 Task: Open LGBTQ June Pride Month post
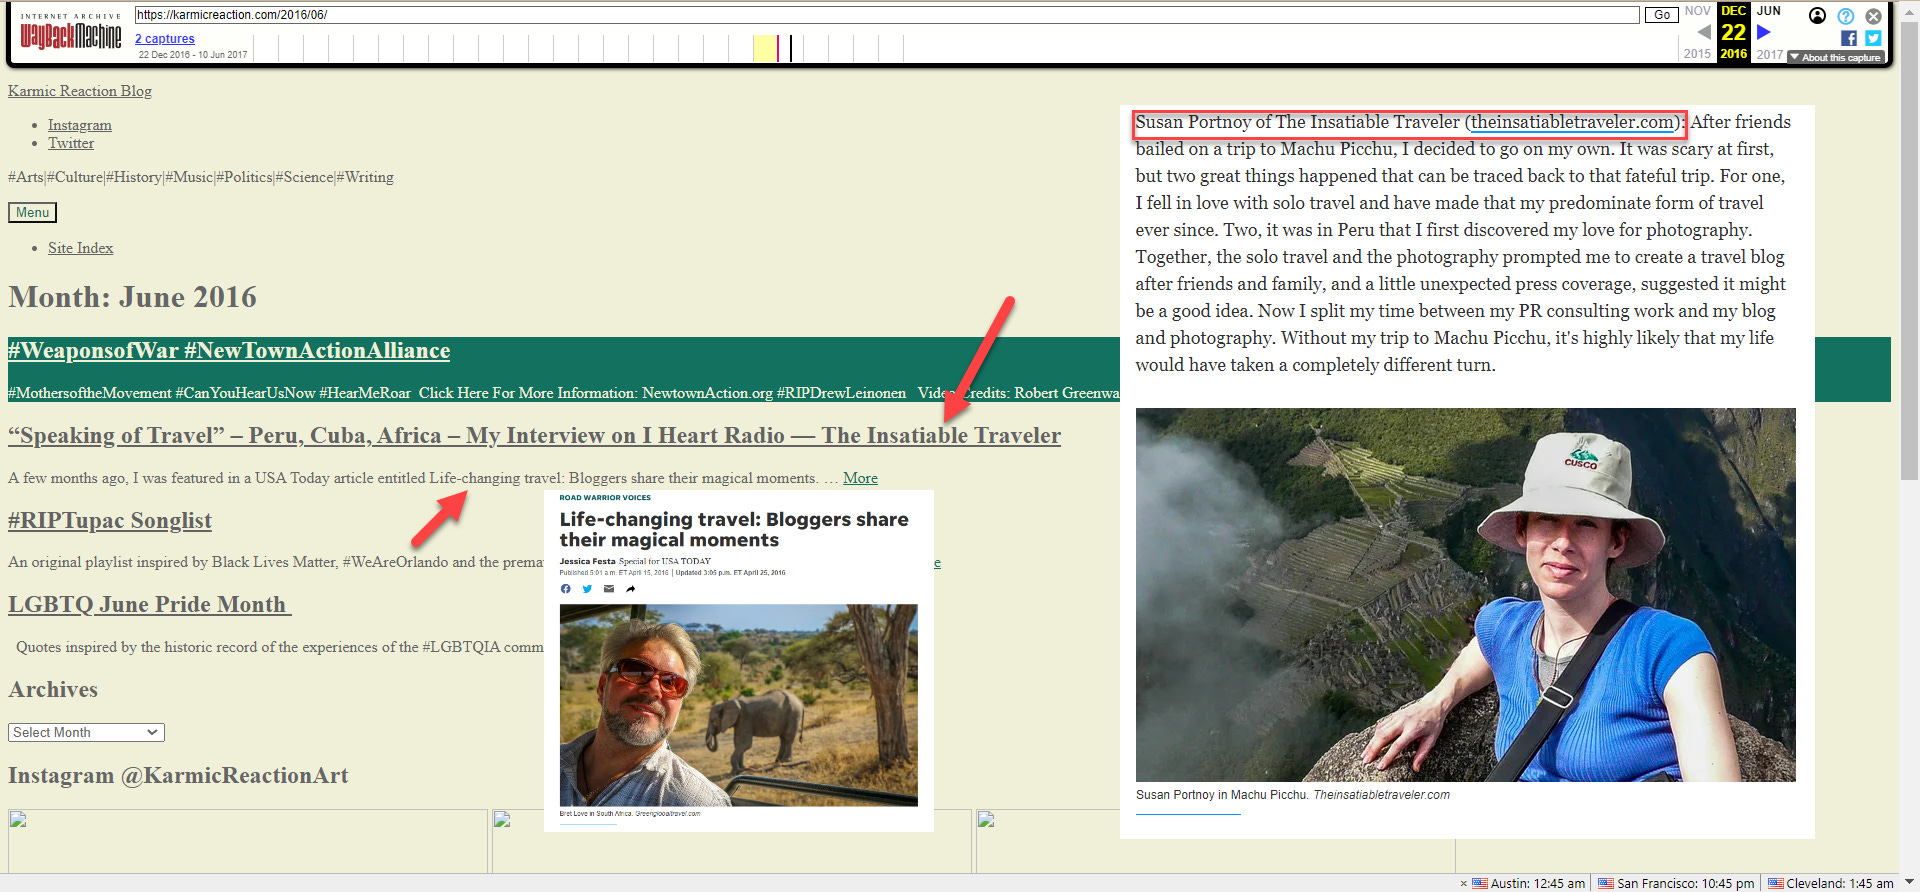click(x=150, y=605)
